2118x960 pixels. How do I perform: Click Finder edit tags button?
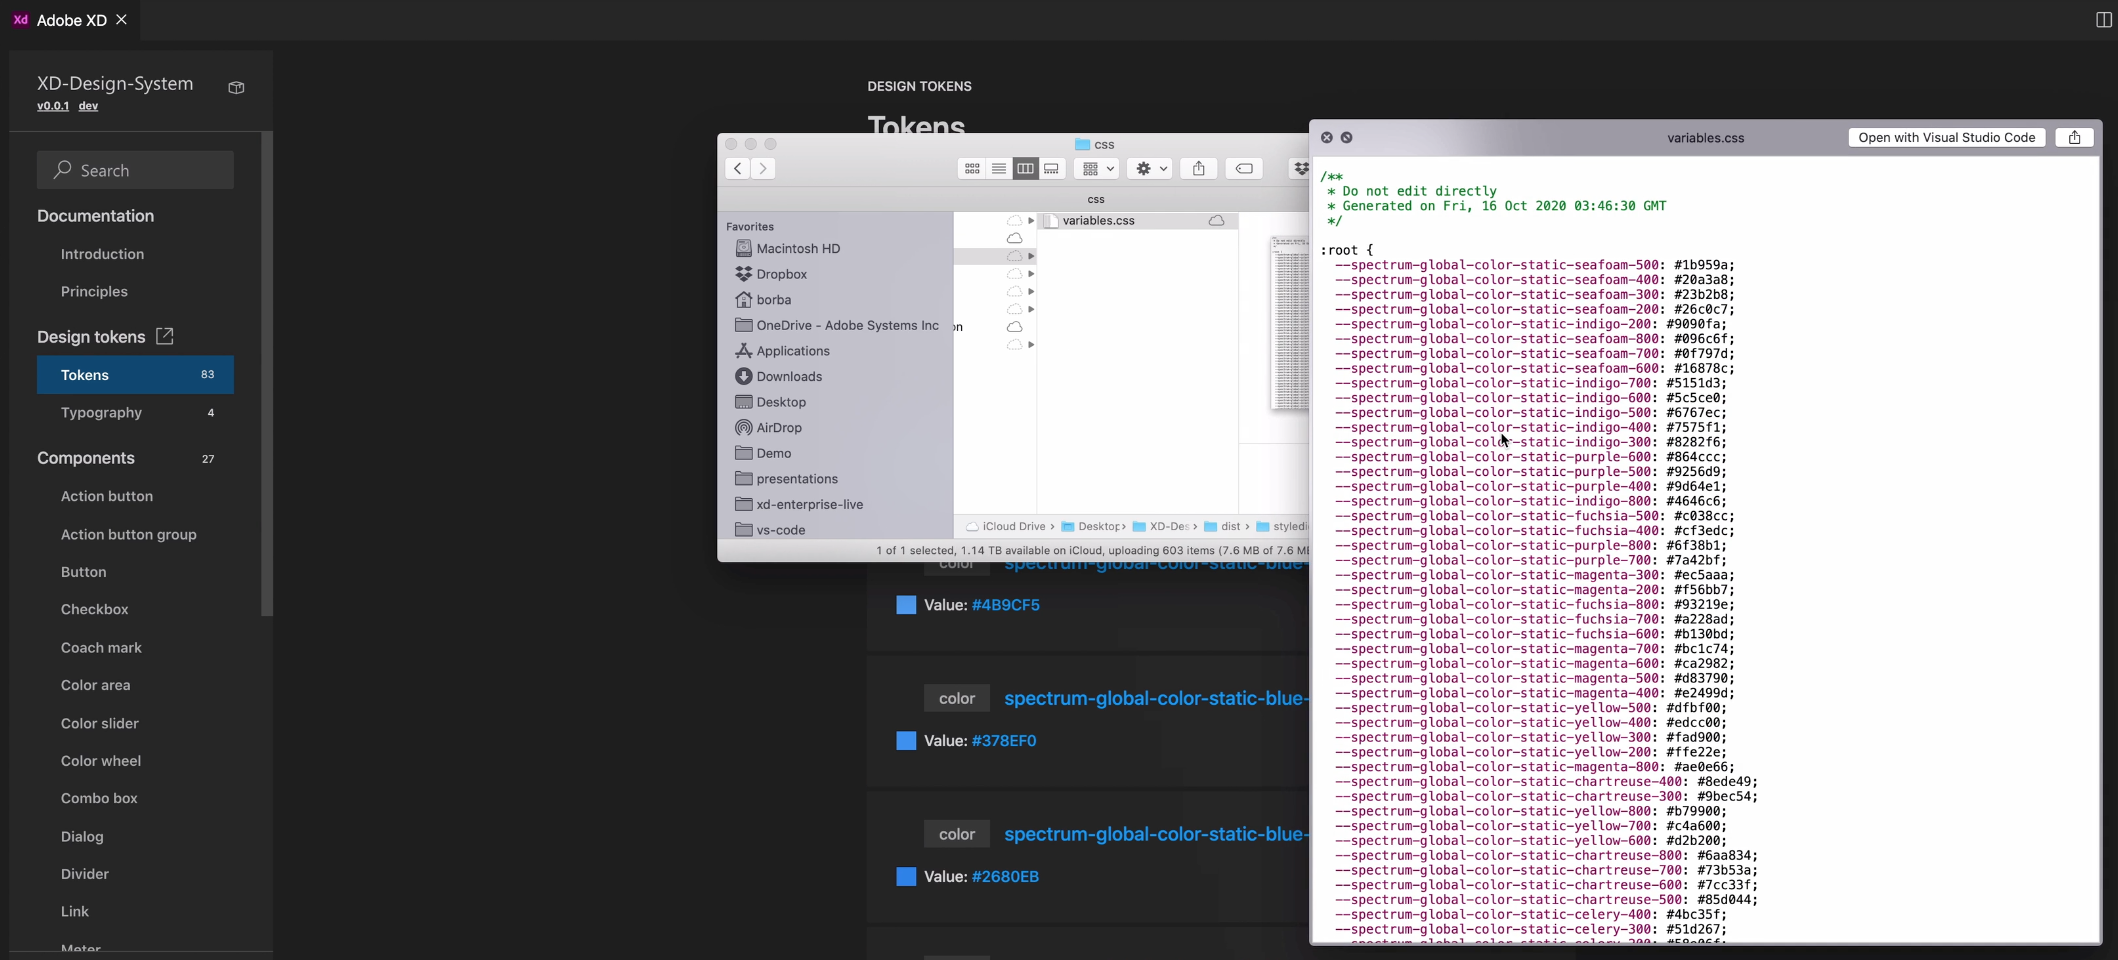click(x=1244, y=168)
